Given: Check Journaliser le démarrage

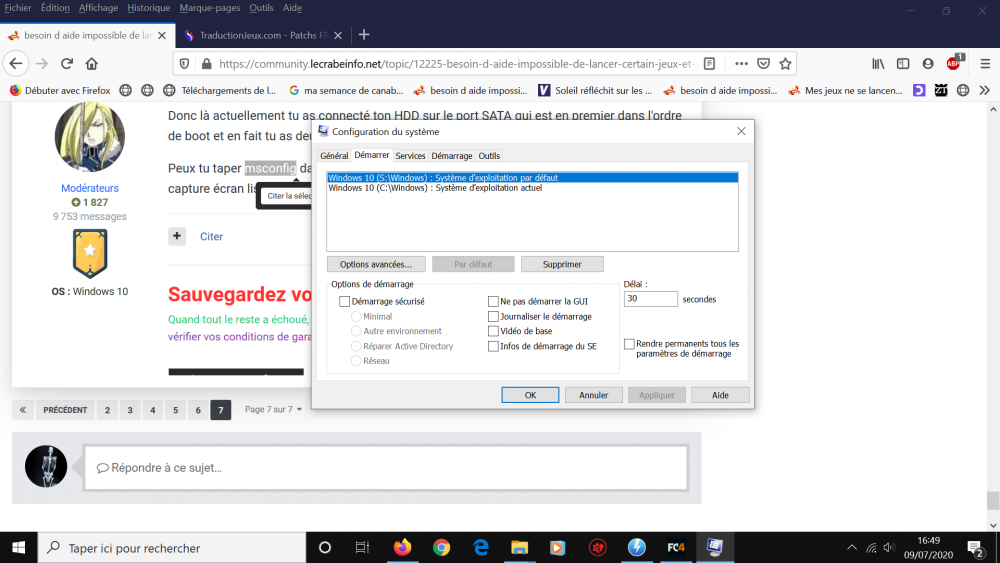Looking at the screenshot, I should pyautogui.click(x=493, y=316).
